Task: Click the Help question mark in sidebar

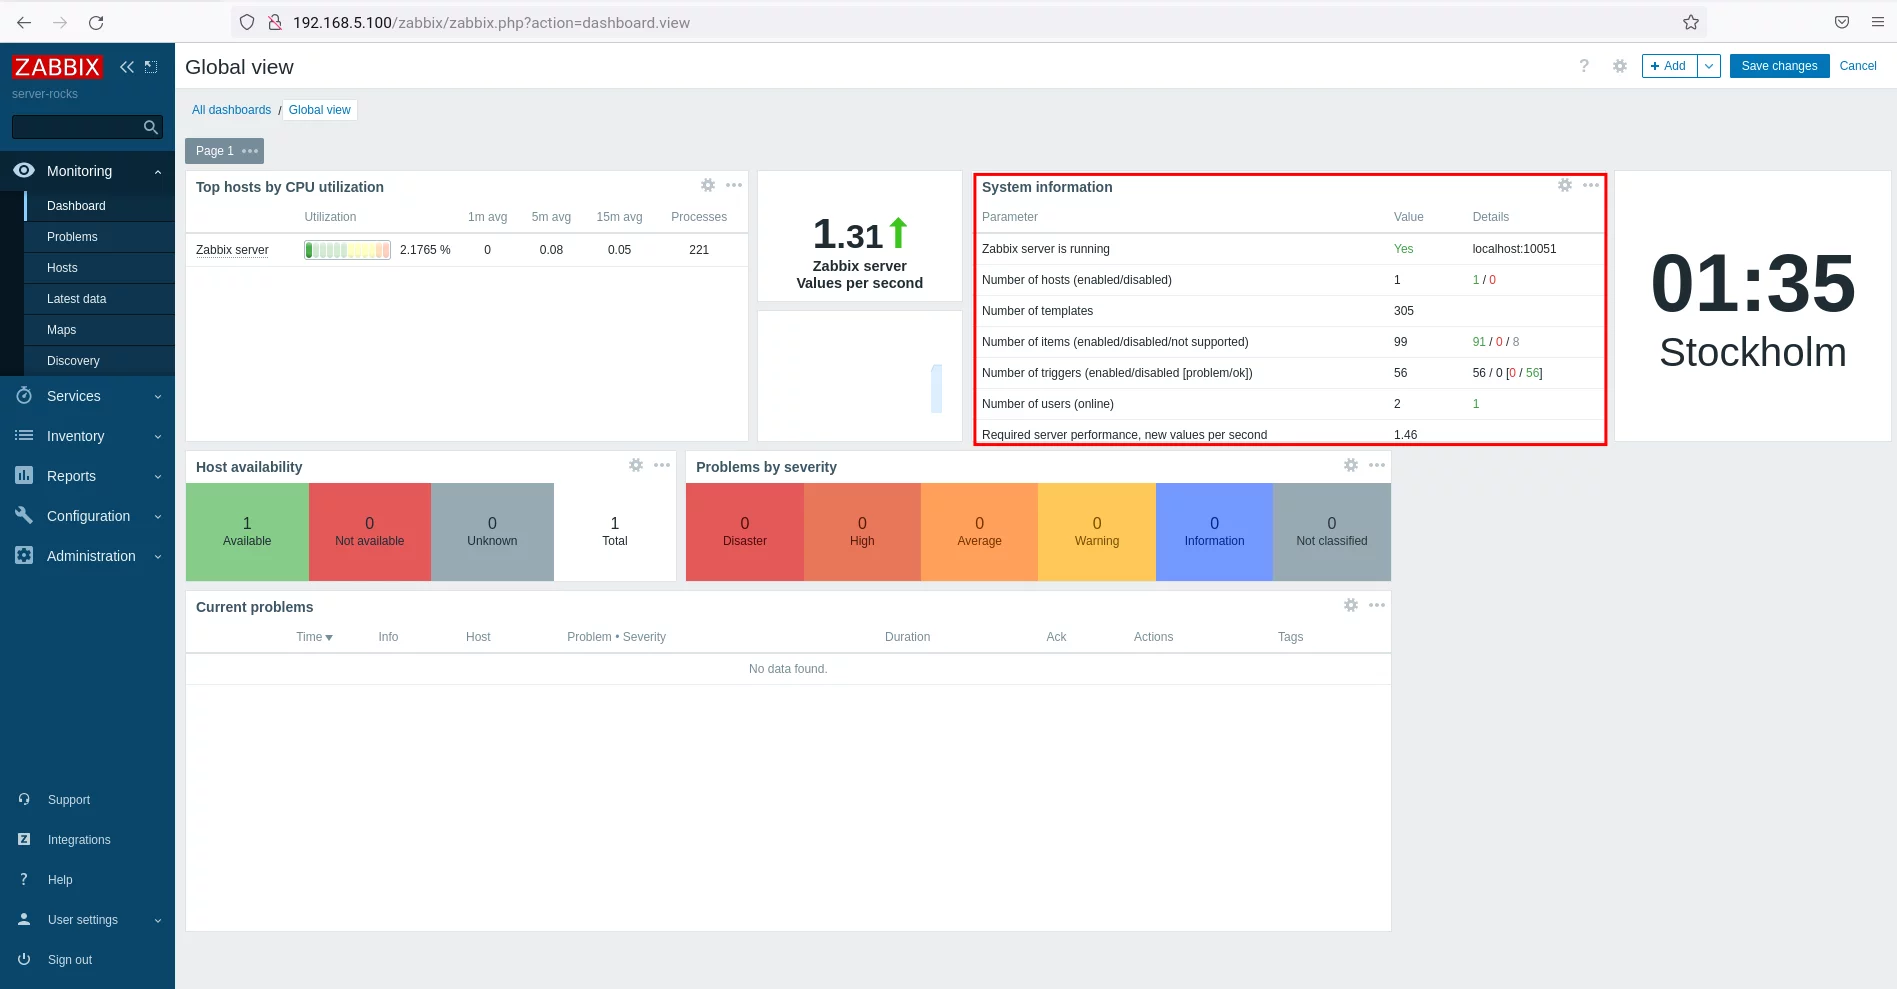Action: pyautogui.click(x=24, y=879)
